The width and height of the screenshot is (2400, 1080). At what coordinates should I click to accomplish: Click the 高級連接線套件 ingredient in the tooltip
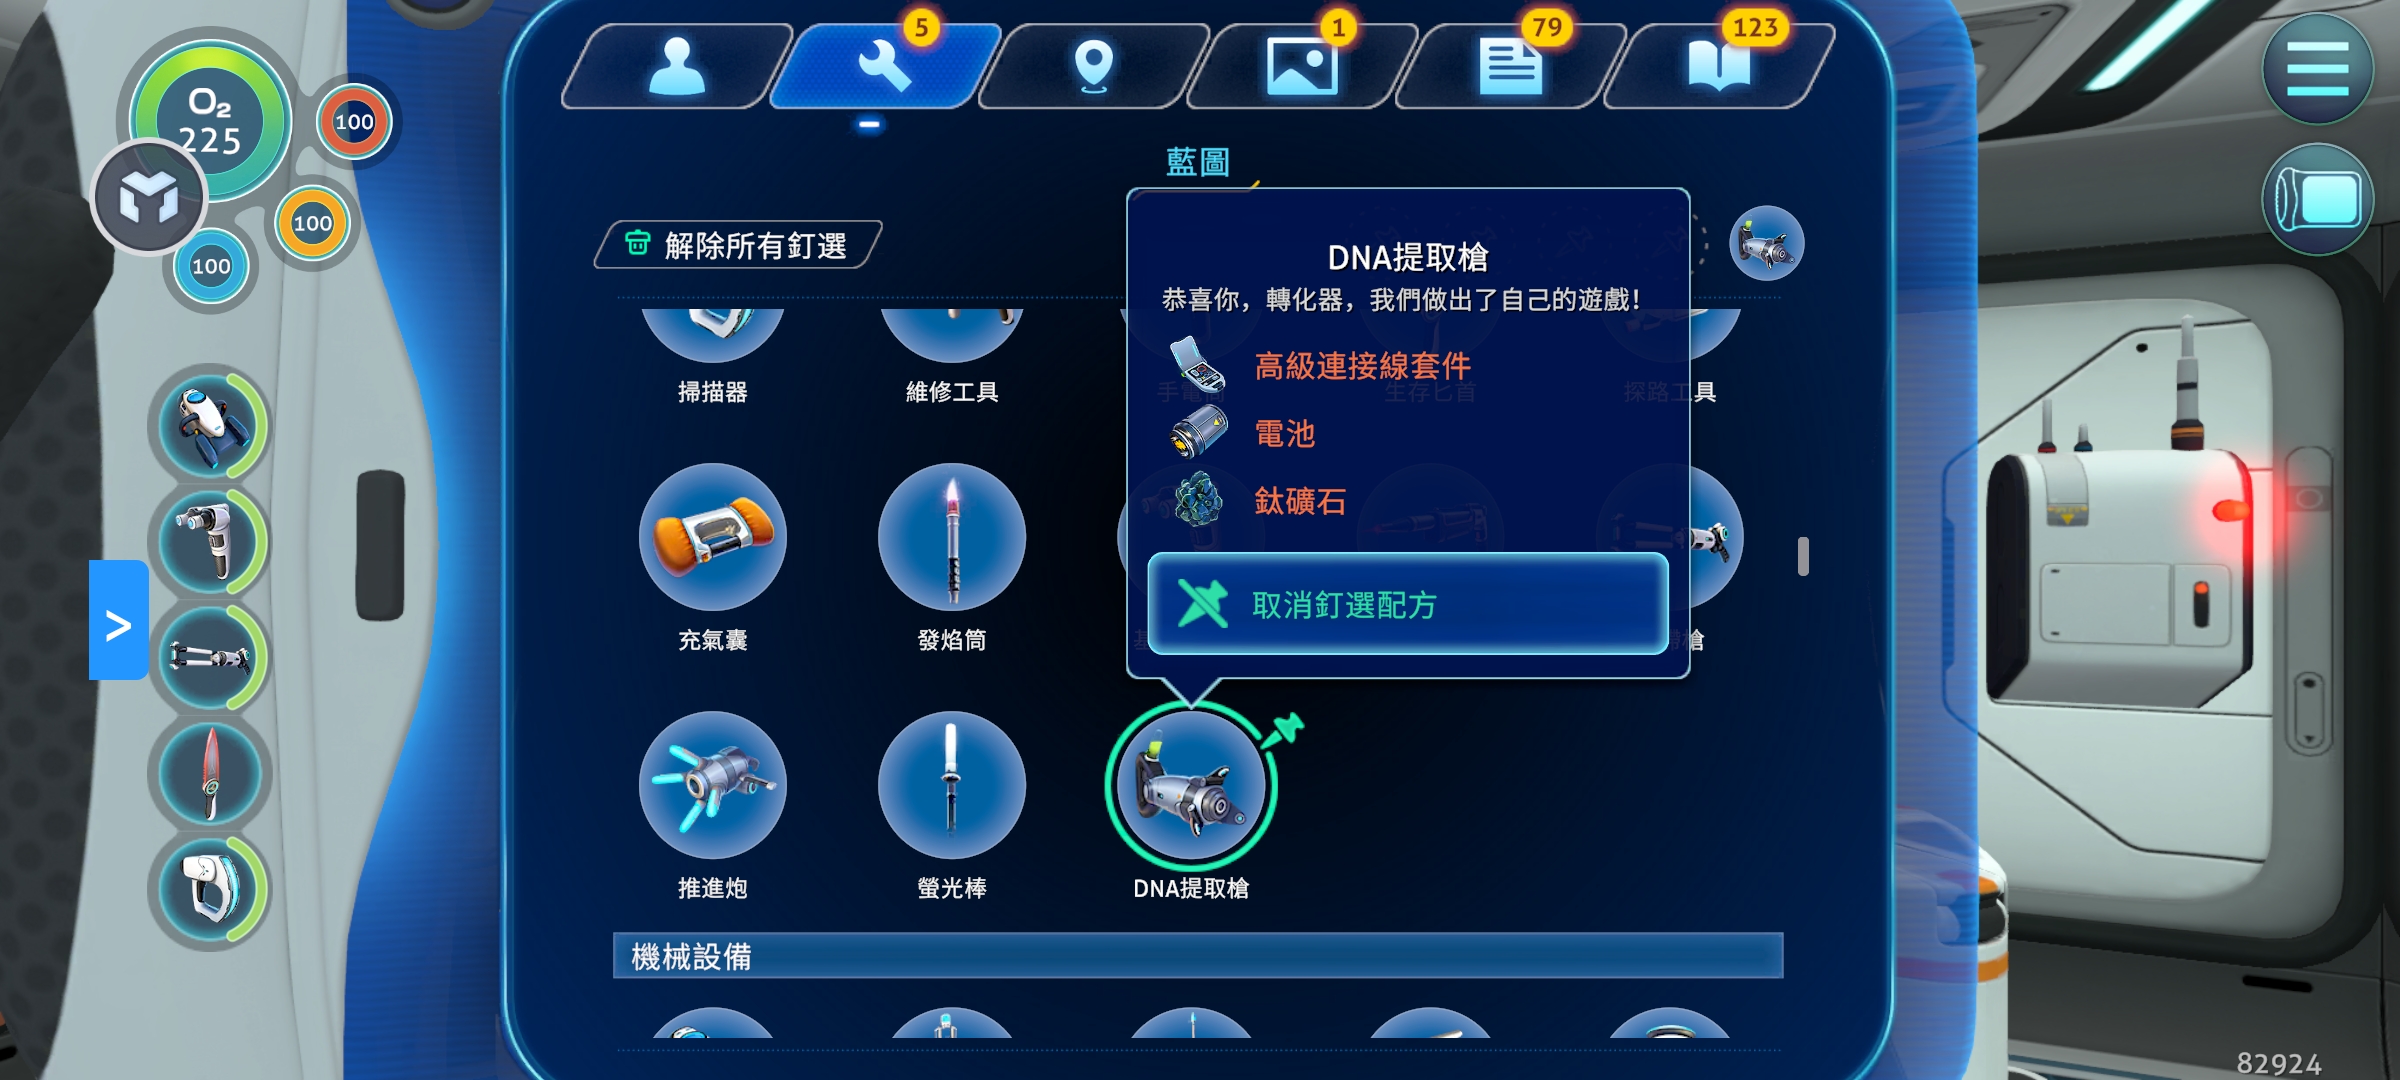[x=1362, y=366]
